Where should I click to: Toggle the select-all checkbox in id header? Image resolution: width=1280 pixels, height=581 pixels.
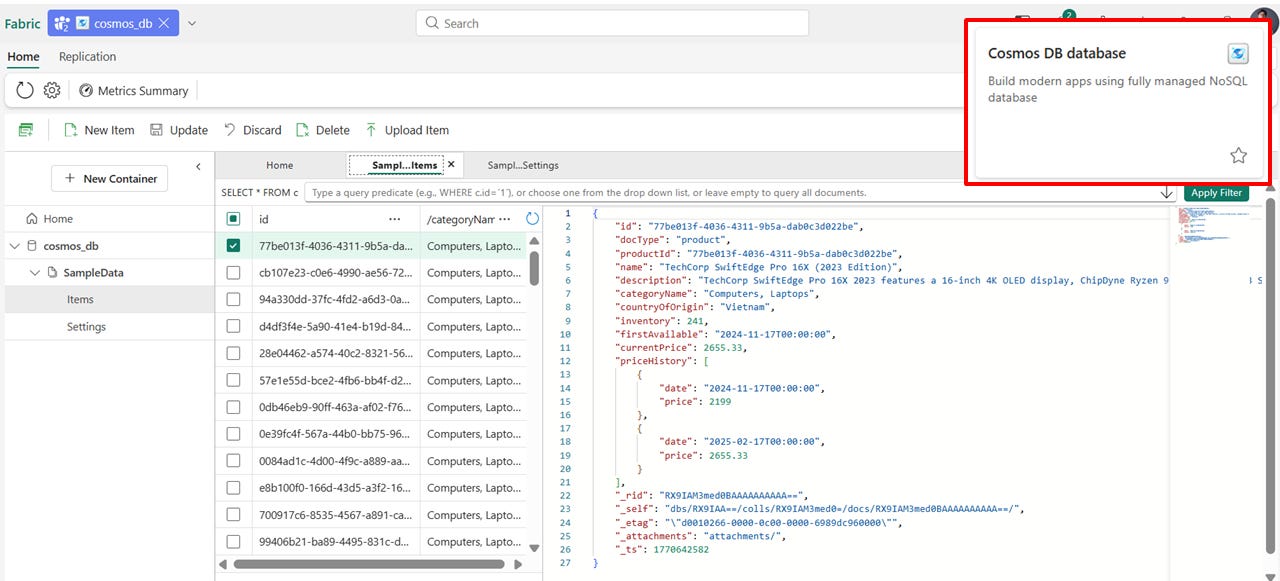point(233,219)
